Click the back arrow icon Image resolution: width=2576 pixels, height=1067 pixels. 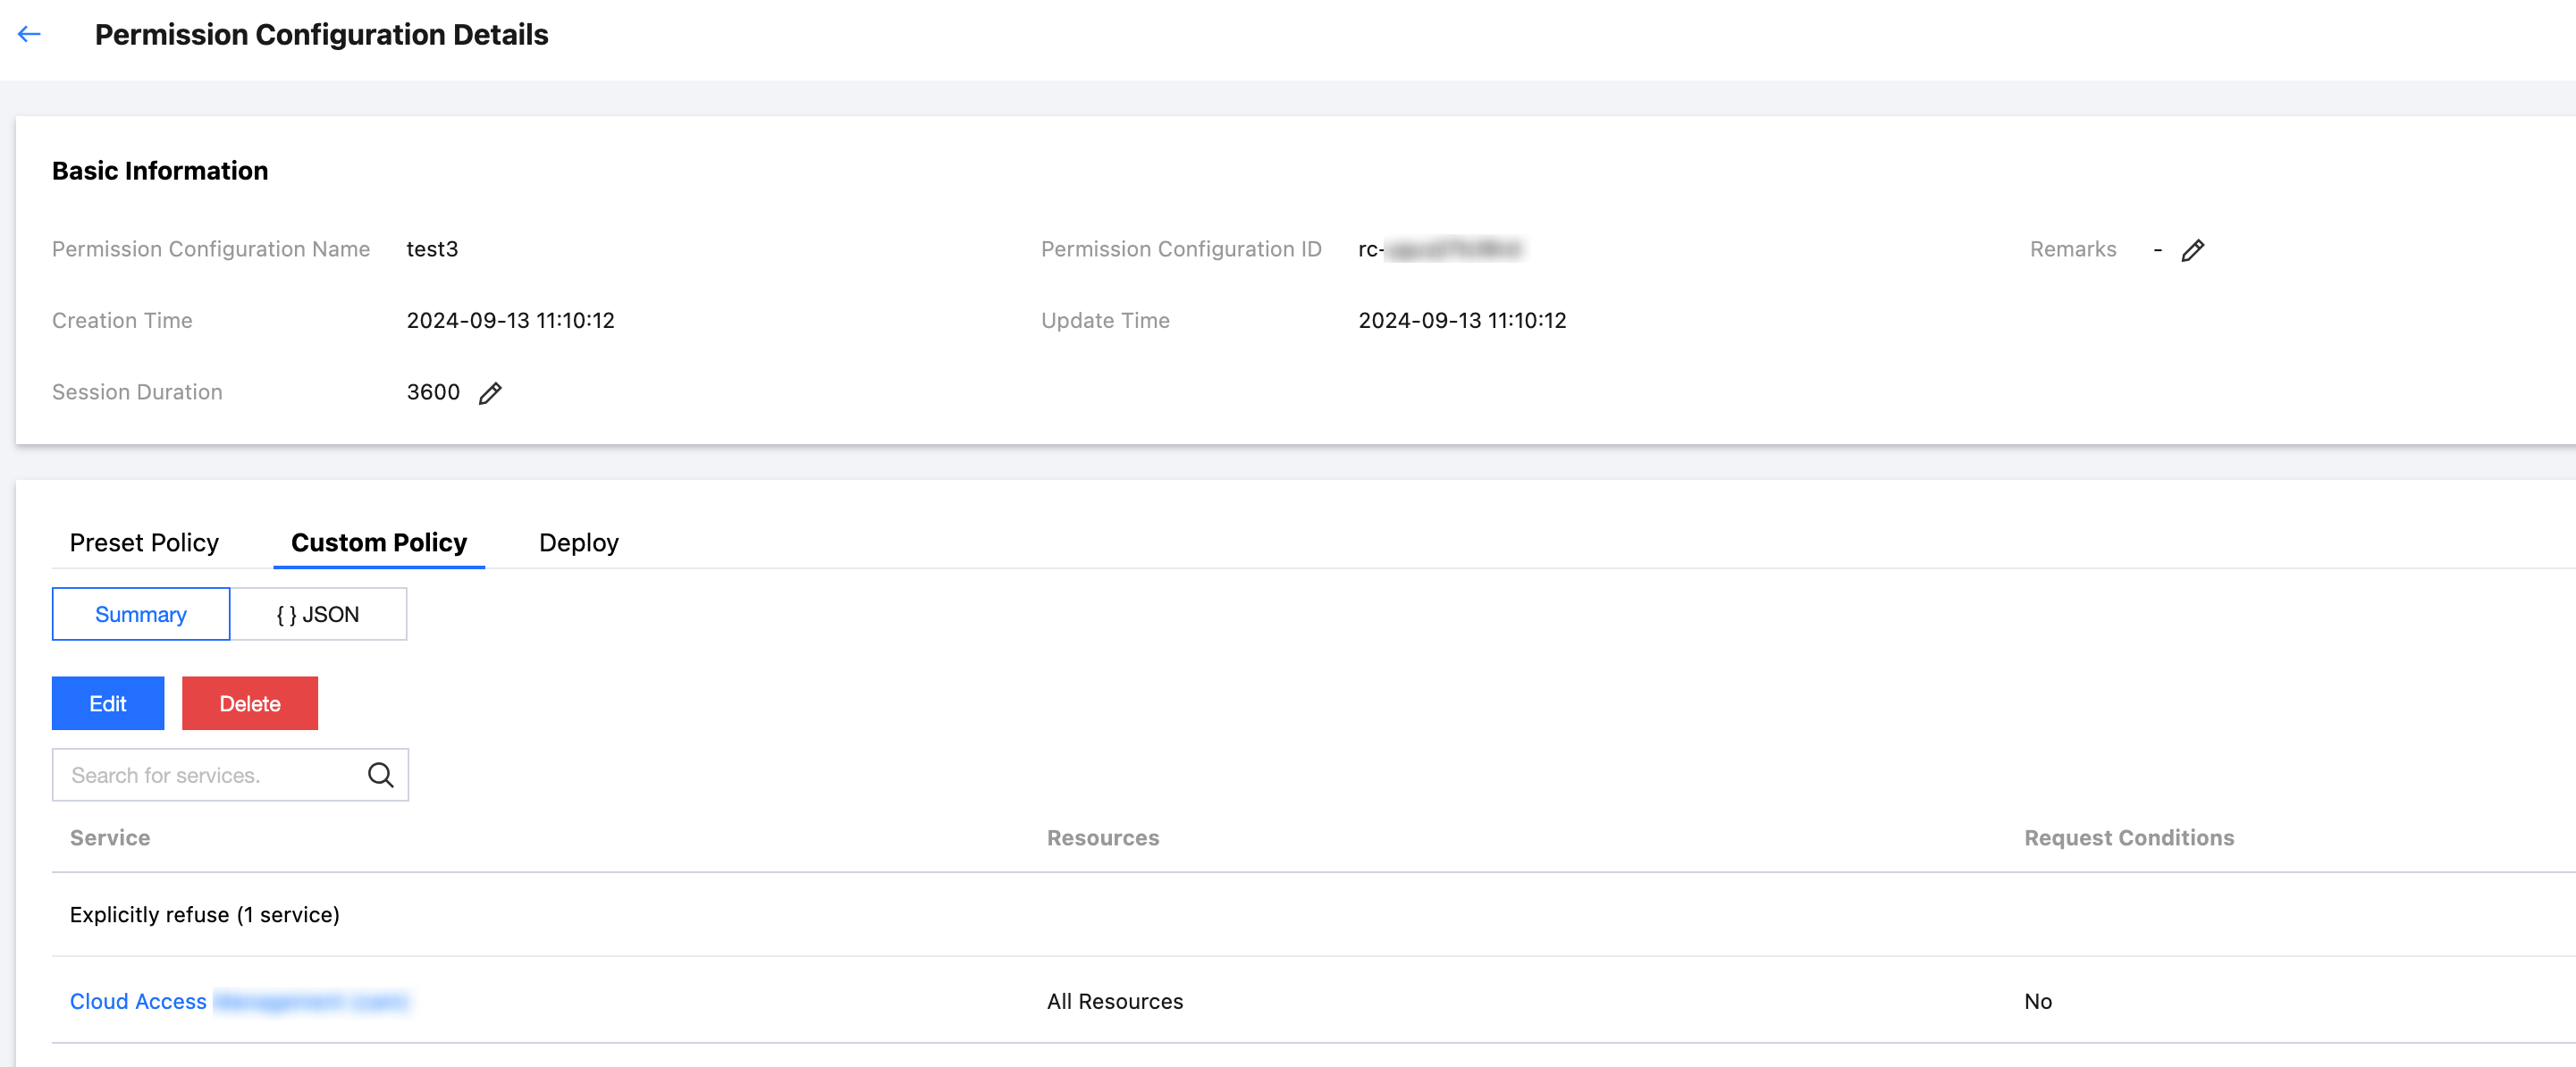tap(29, 34)
